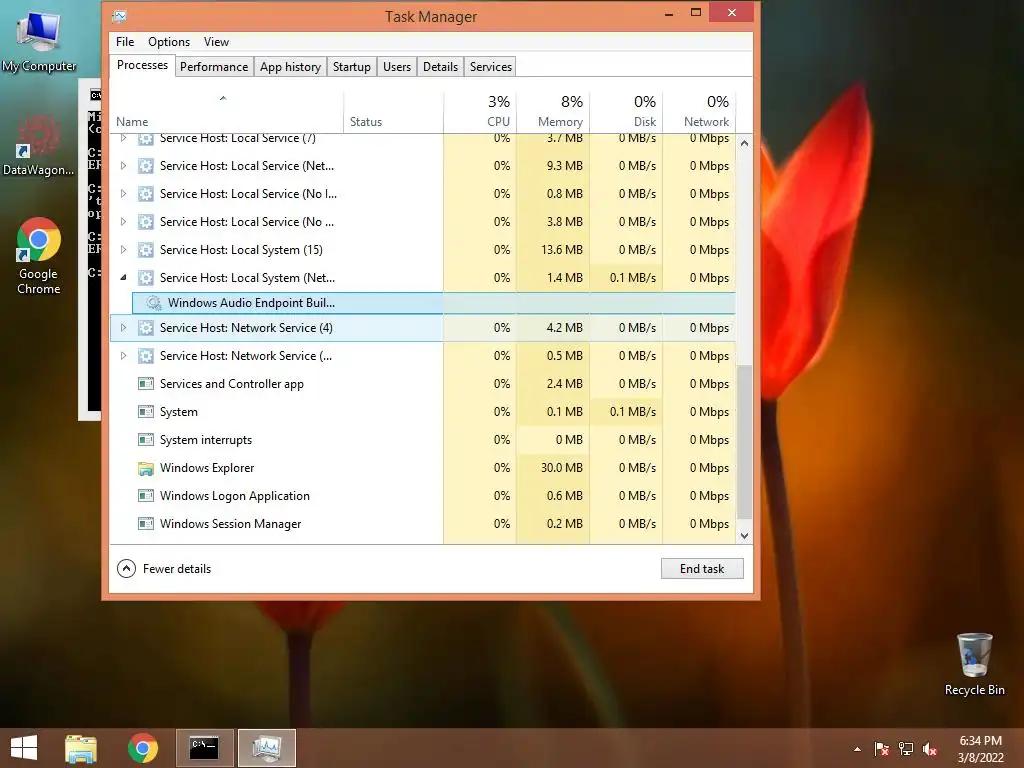
Task: Click the System process icon
Action: point(146,412)
